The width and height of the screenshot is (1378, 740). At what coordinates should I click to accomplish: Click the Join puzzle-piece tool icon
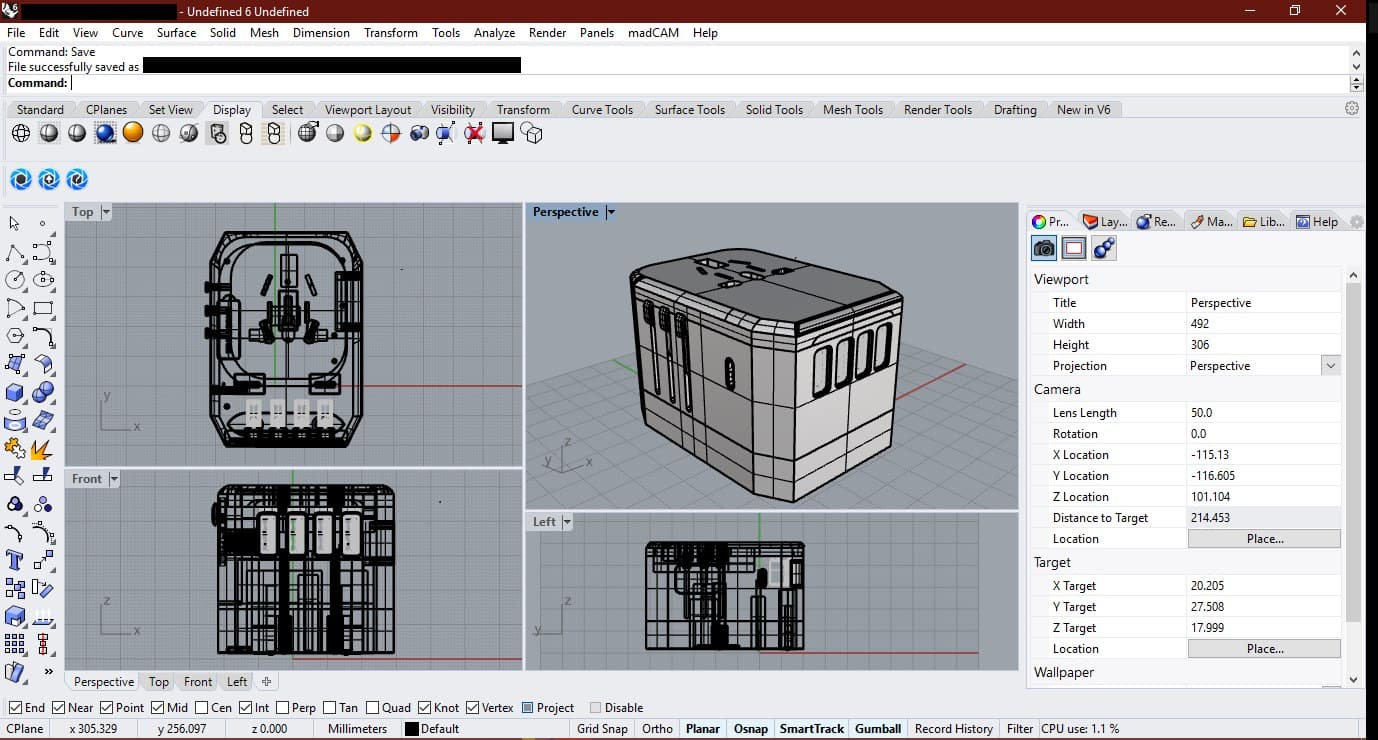pyautogui.click(x=15, y=448)
